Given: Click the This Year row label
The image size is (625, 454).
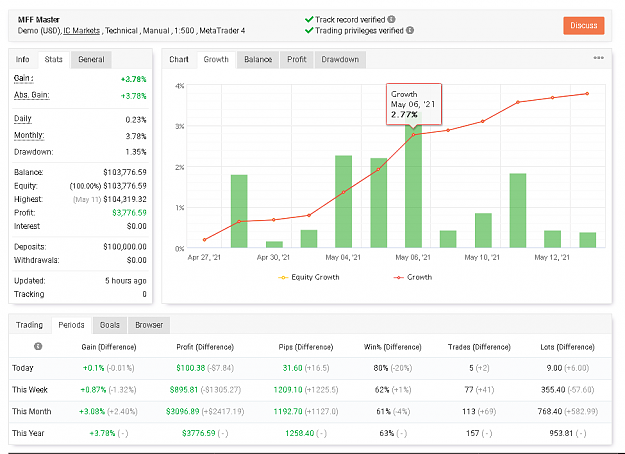Looking at the screenshot, I should click(28, 433).
